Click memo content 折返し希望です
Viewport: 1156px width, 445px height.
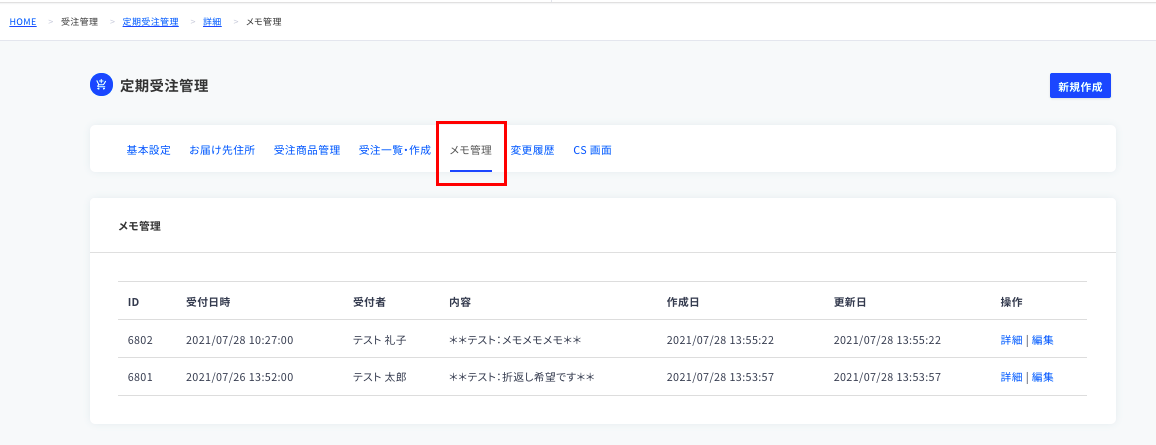(x=522, y=377)
